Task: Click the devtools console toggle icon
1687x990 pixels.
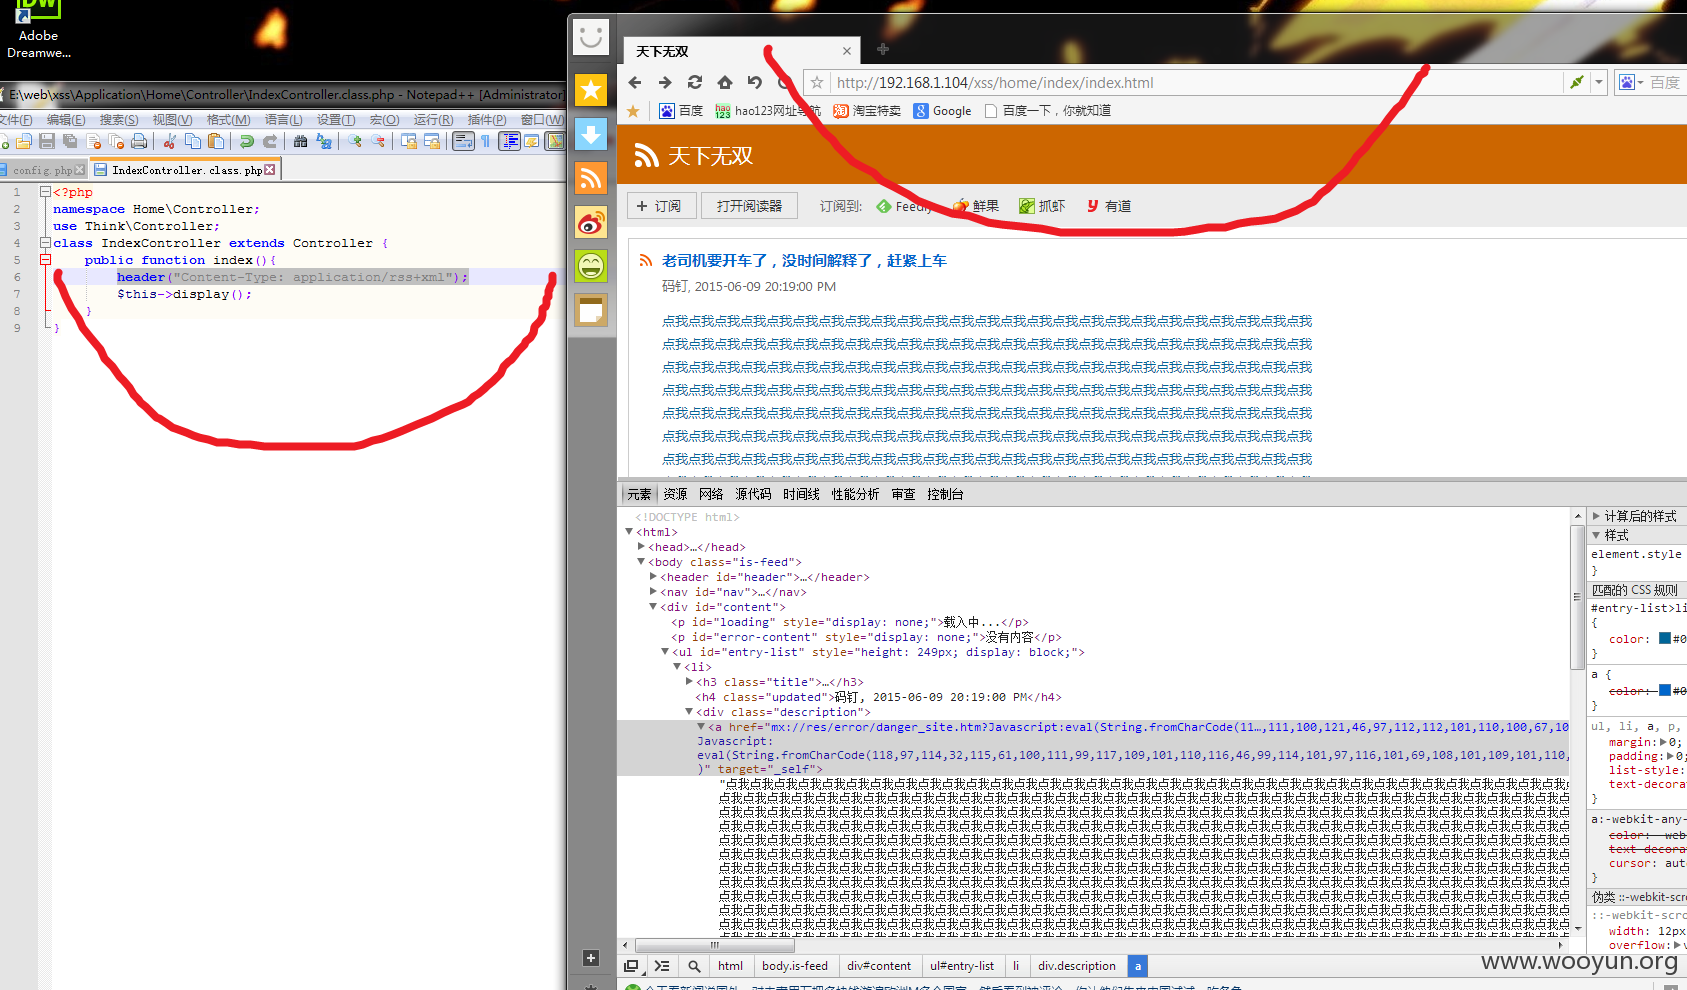Action: pos(662,966)
